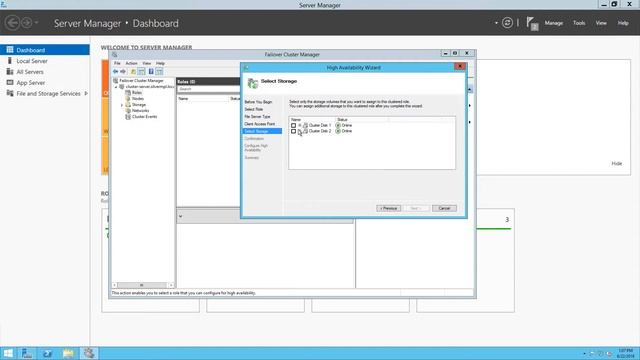Go to Before You Begin wizard step

(258, 102)
